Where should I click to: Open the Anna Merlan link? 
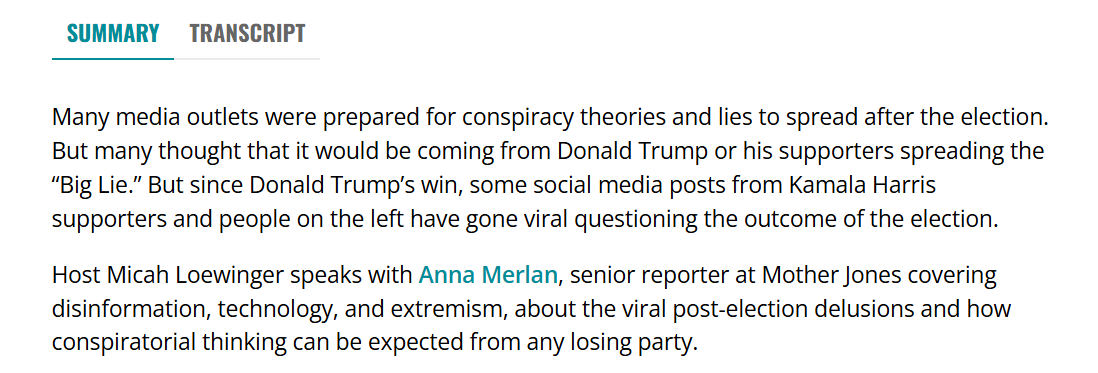(488, 275)
